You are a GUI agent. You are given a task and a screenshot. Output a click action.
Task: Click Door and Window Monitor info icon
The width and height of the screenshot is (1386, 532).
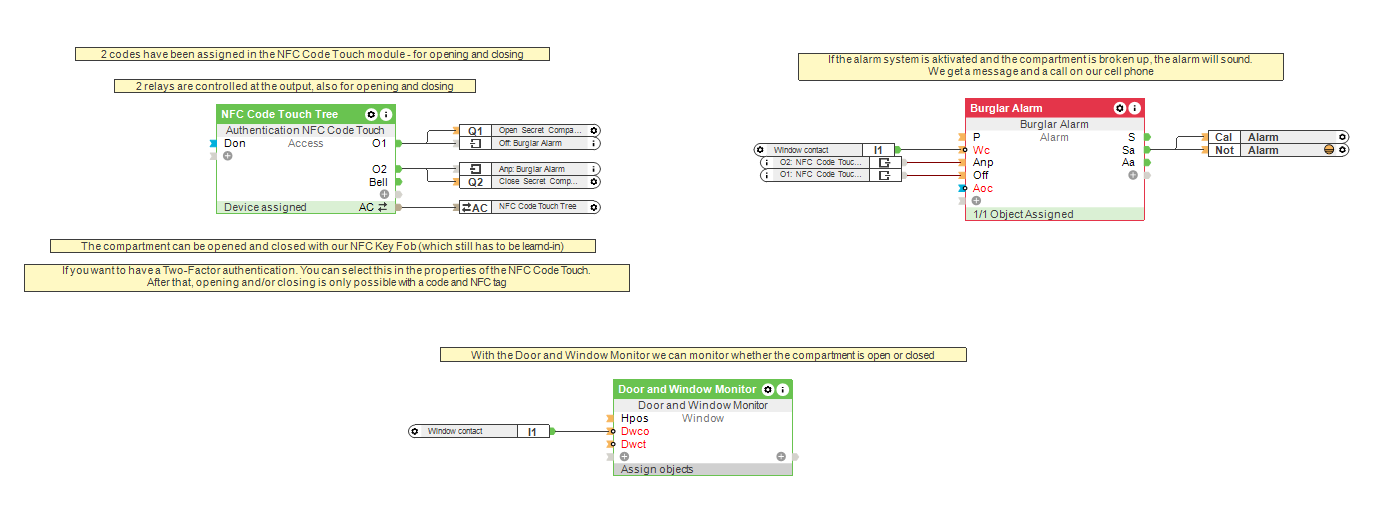pyautogui.click(x=783, y=389)
